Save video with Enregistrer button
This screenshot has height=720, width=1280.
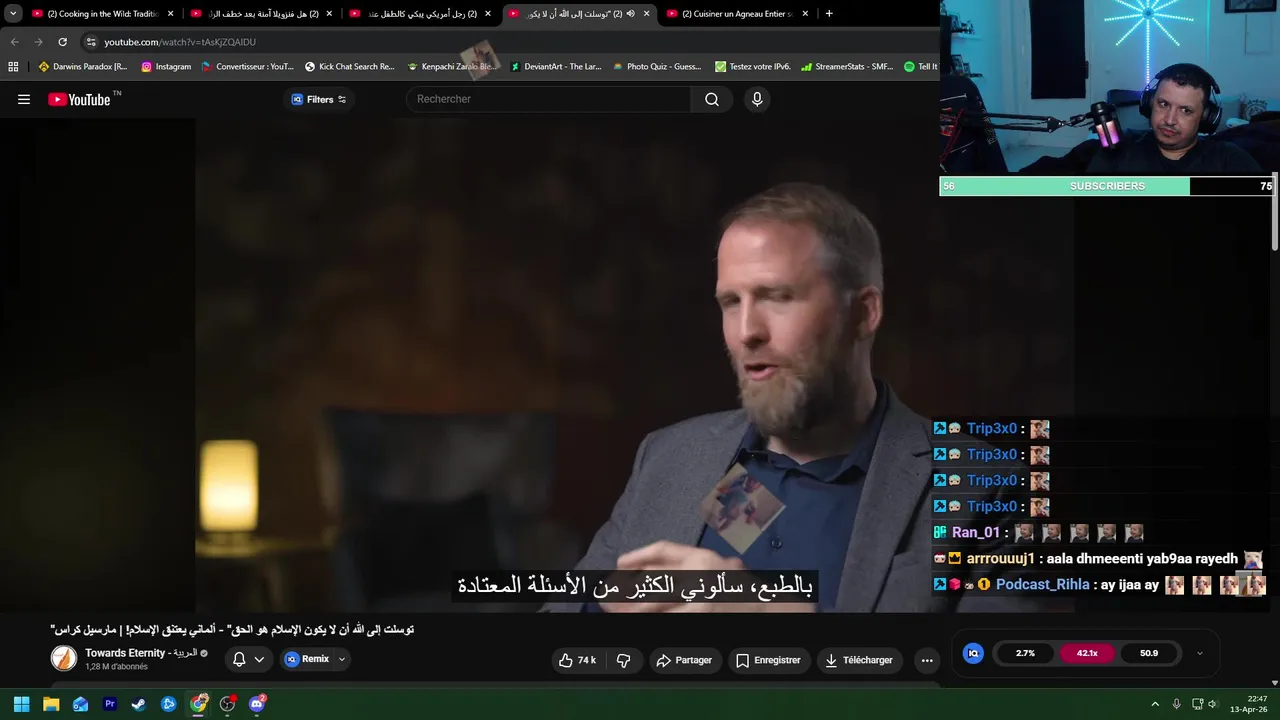point(768,660)
